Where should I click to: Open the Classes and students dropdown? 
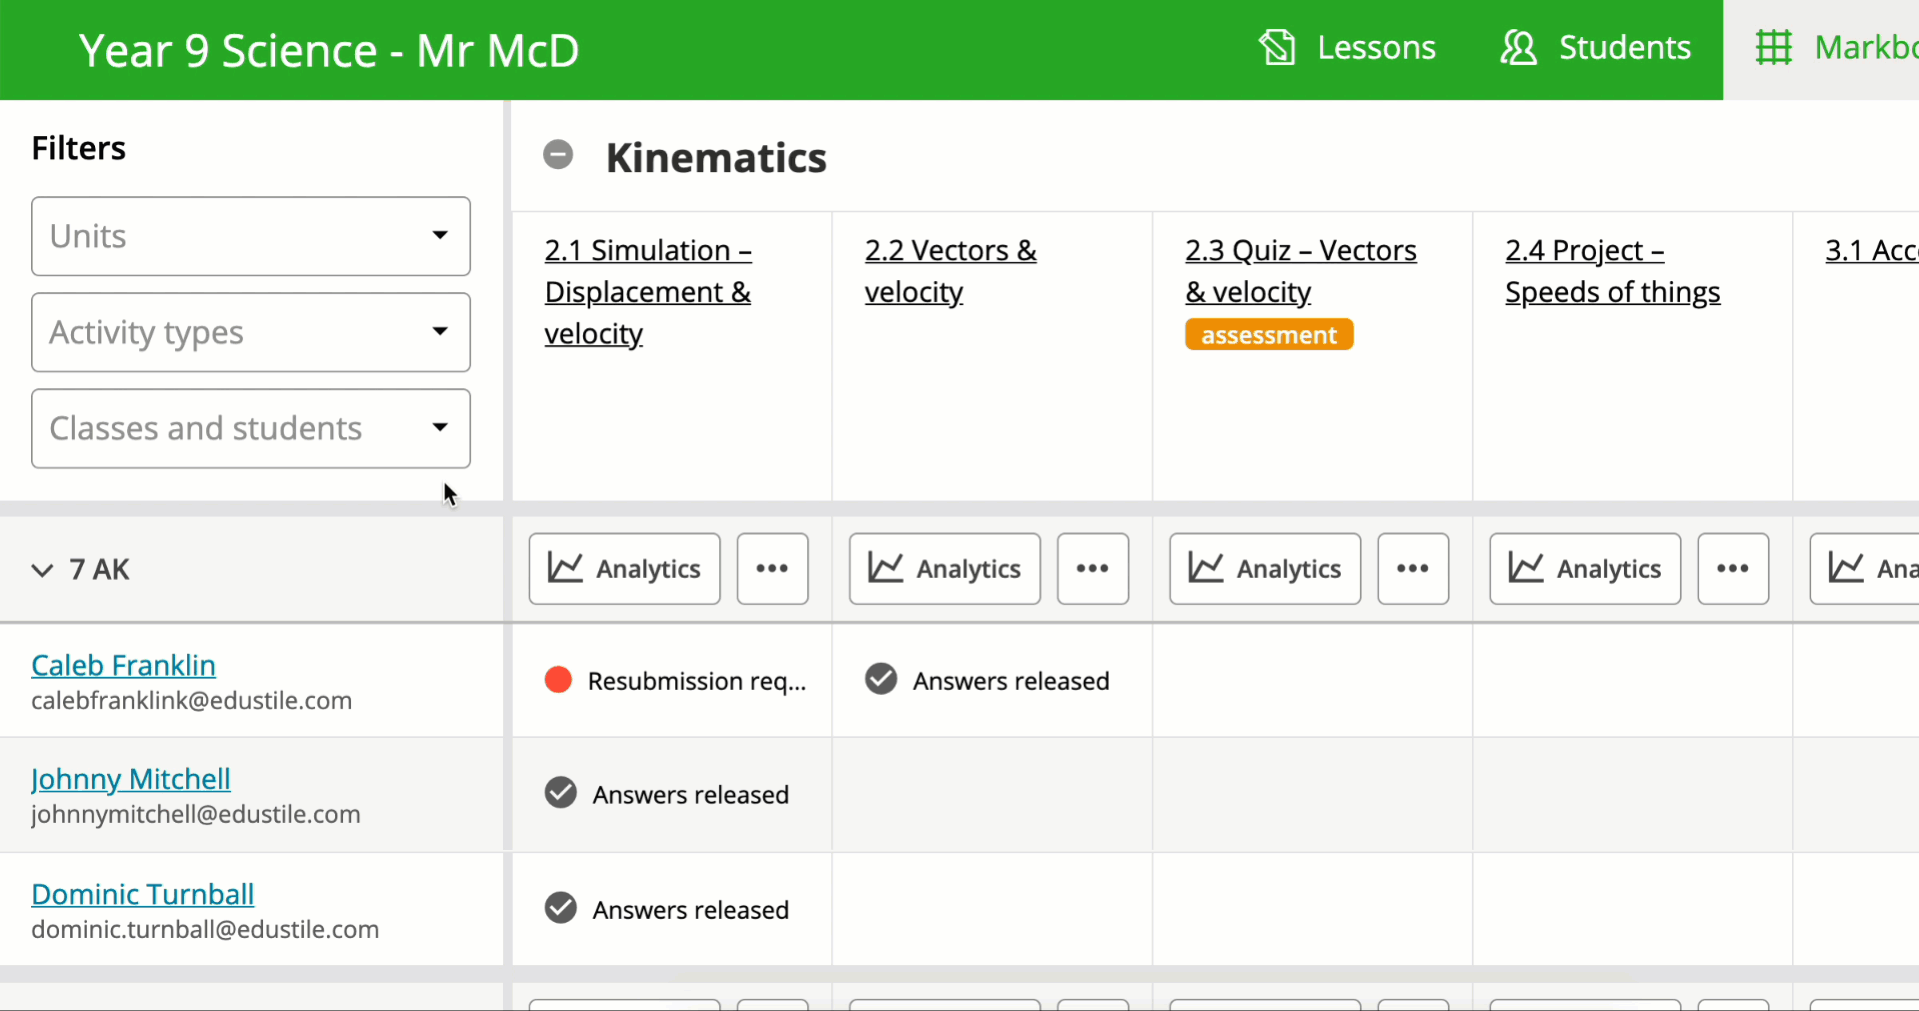coord(251,428)
